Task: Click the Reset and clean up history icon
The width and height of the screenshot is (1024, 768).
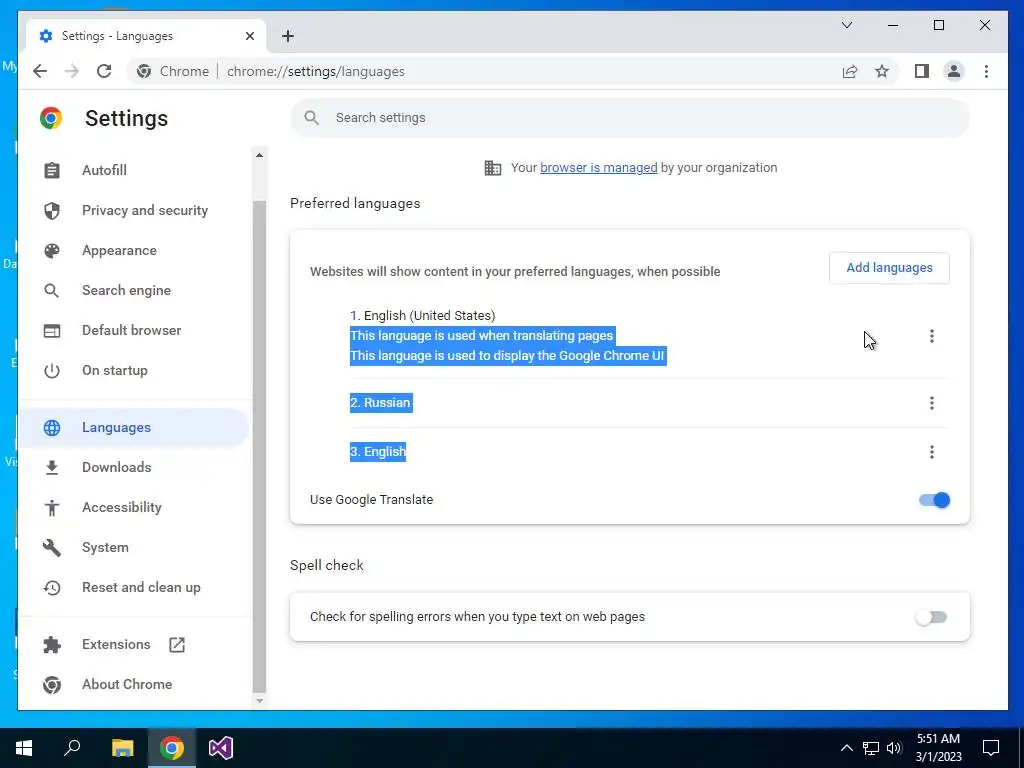Action: coord(52,588)
